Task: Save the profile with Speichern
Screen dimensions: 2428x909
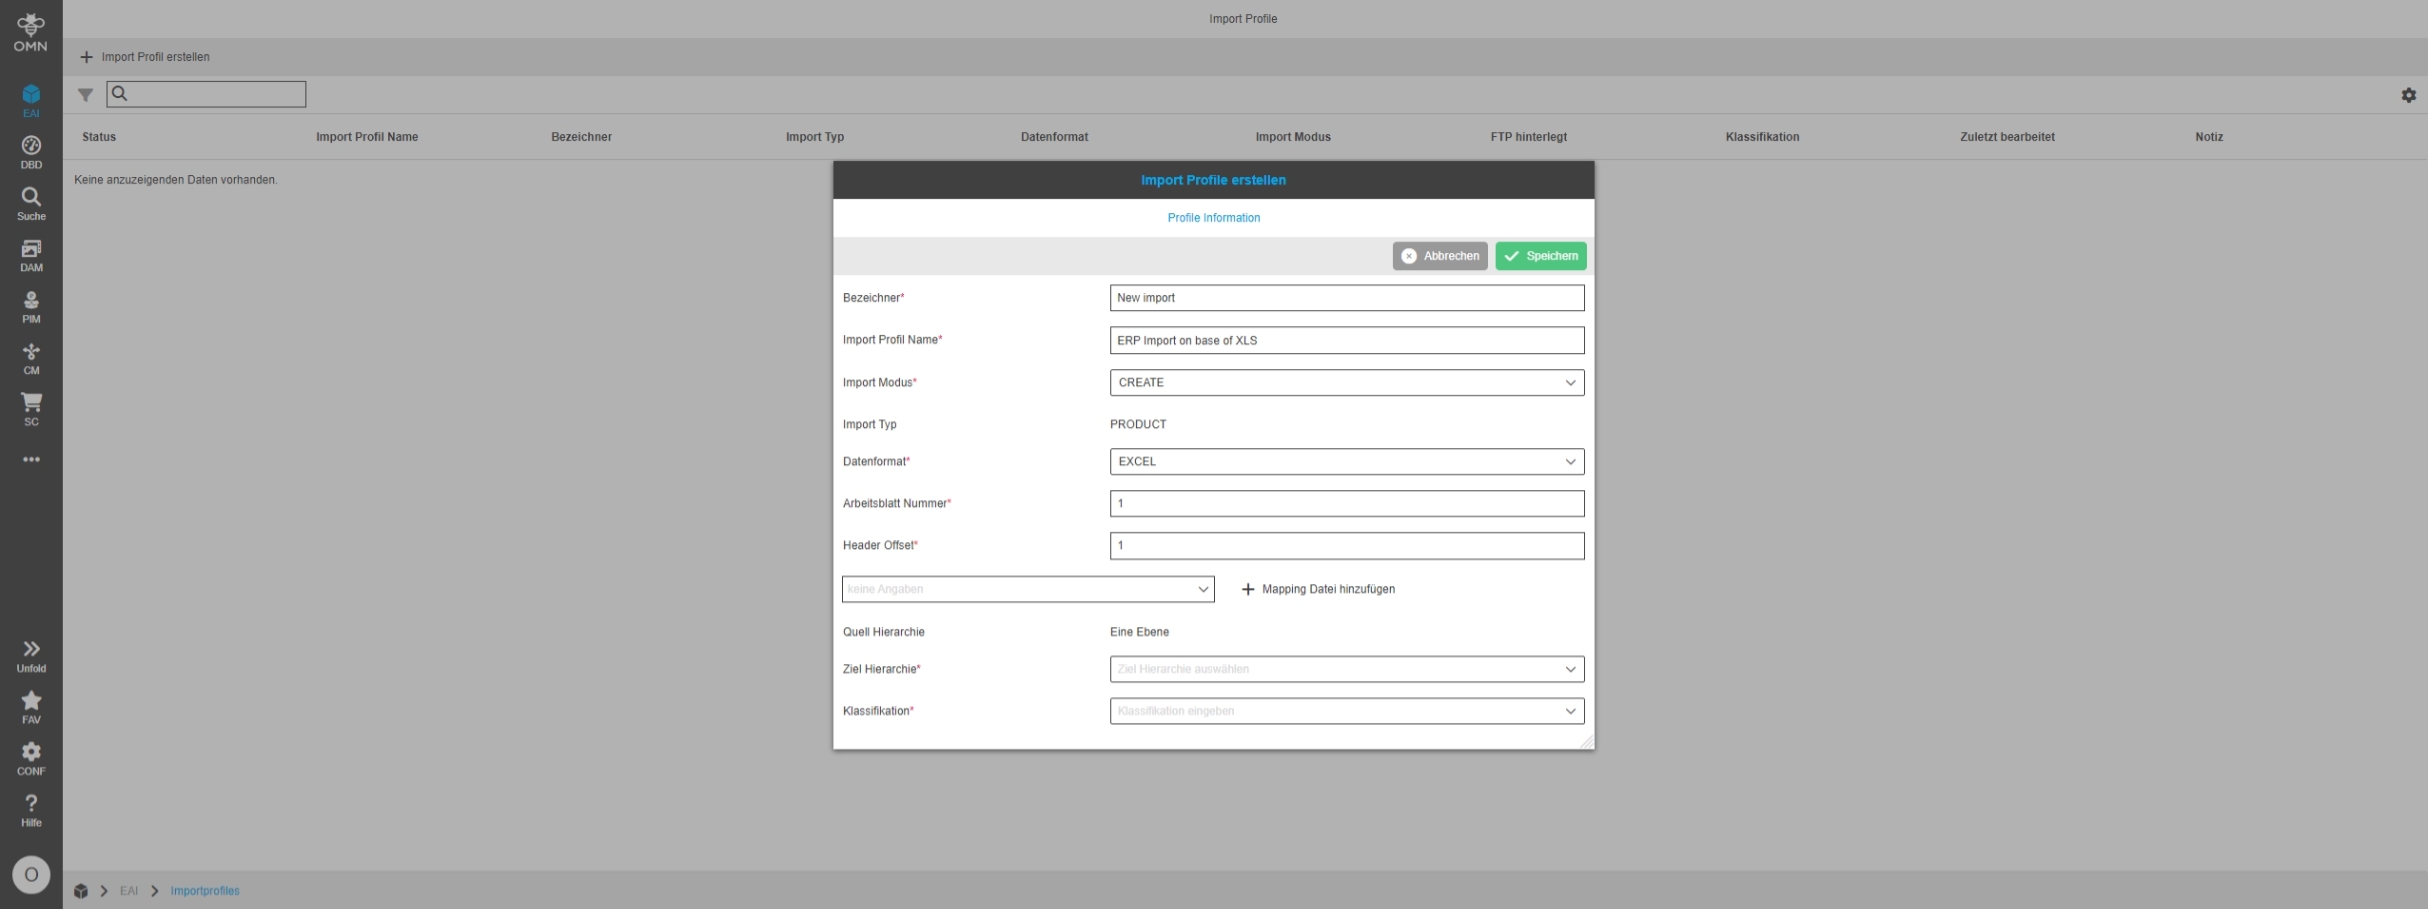Action: coord(1541,256)
